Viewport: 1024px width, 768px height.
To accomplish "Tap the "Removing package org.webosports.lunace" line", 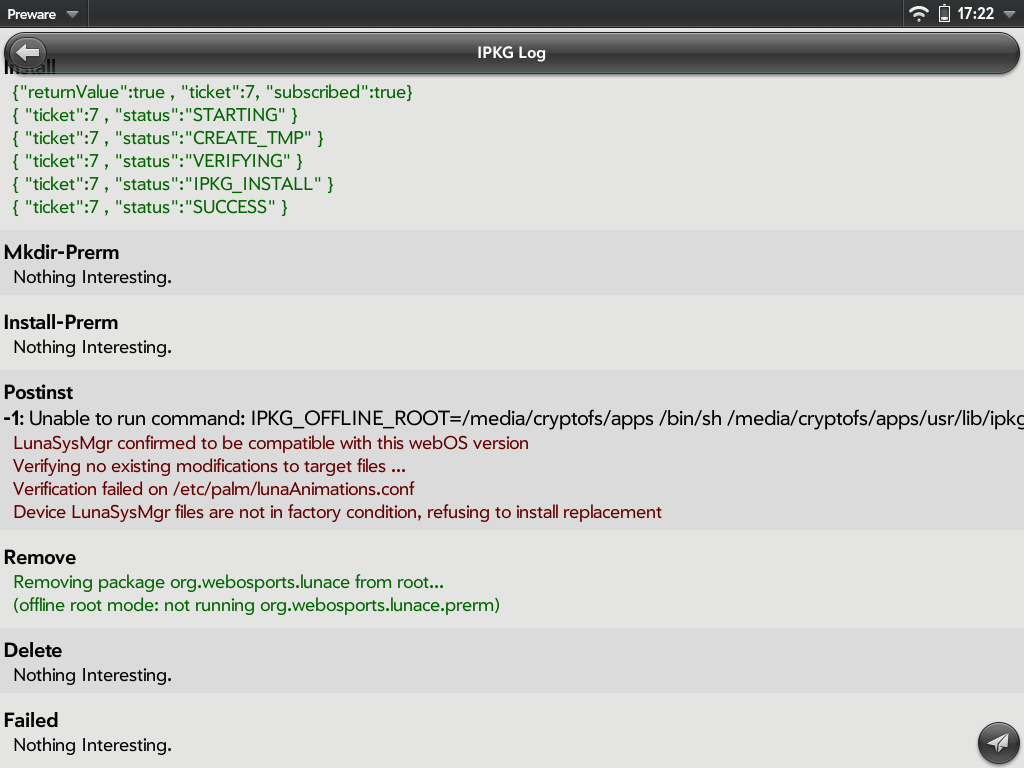I will click(x=228, y=582).
